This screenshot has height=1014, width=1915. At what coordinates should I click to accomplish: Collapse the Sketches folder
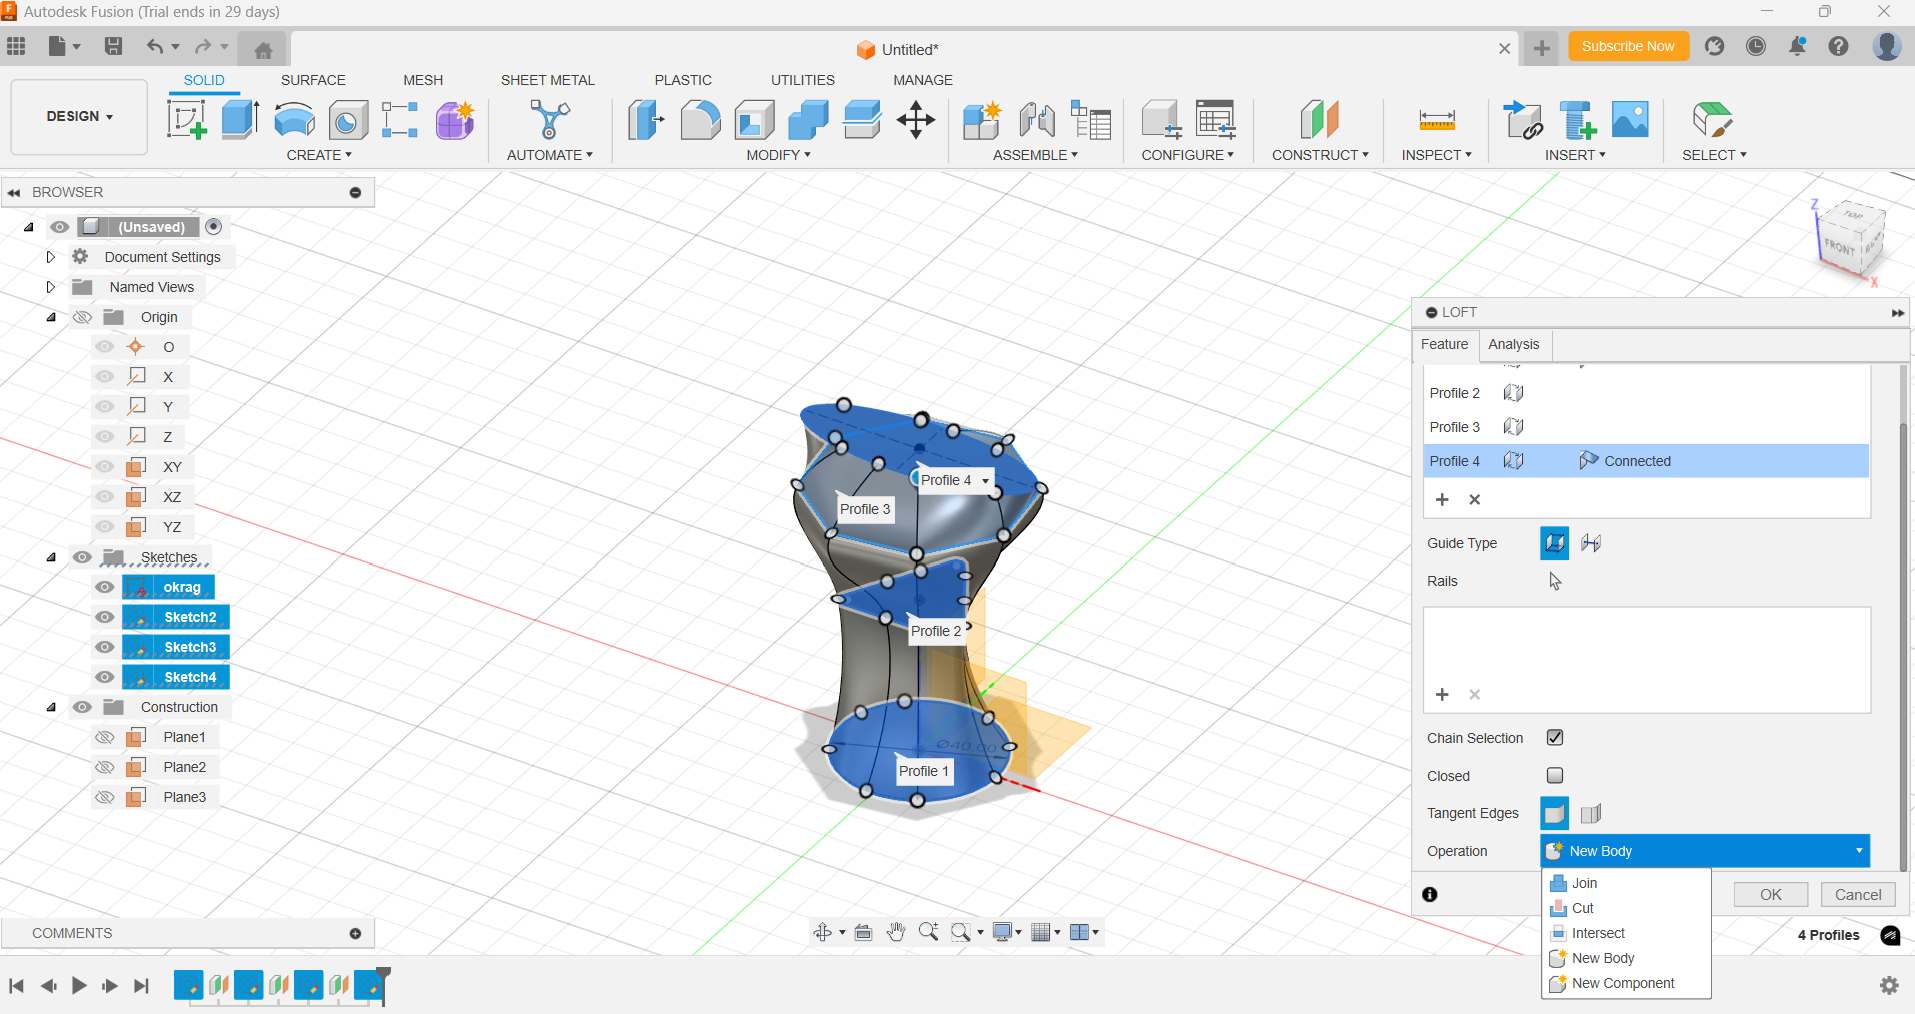[x=51, y=557]
